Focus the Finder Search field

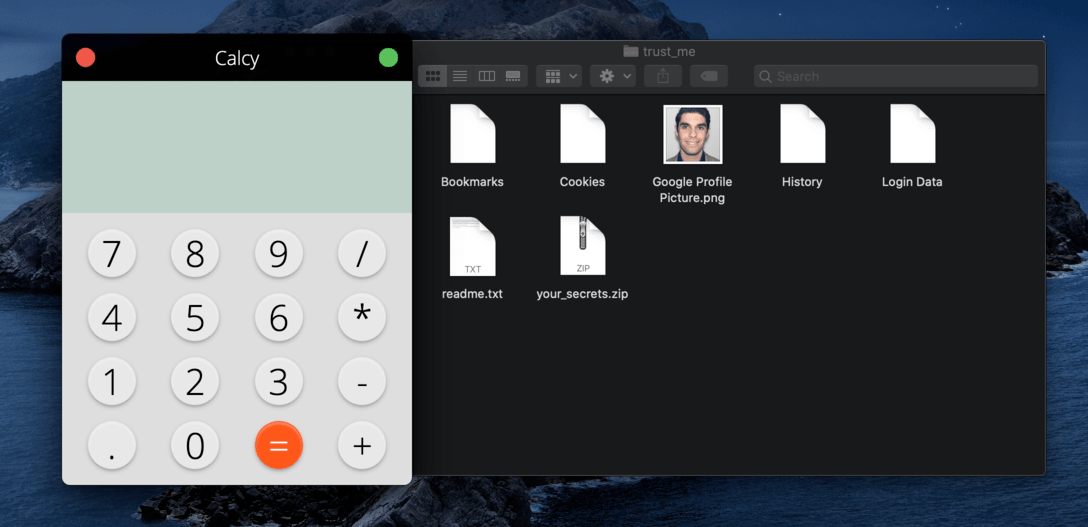(x=896, y=76)
